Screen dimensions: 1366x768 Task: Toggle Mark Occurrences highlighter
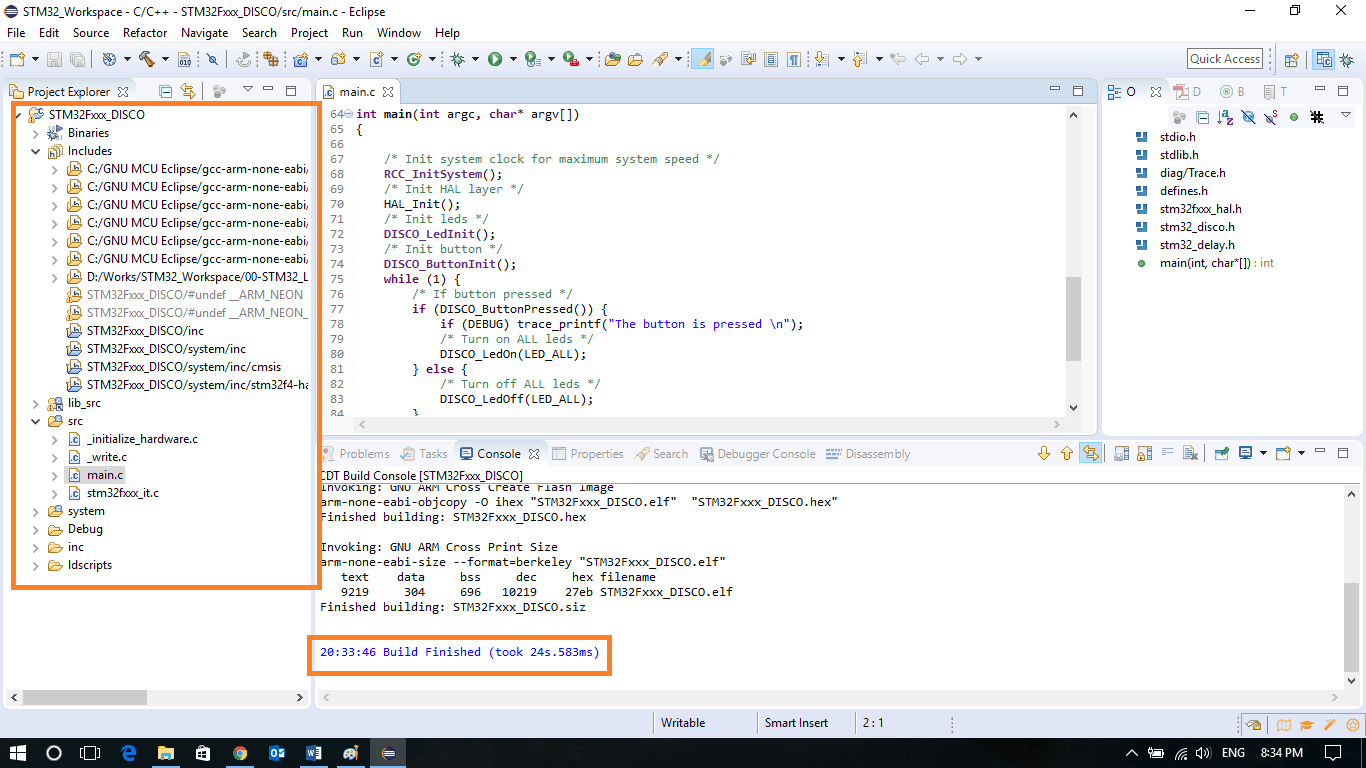coord(703,59)
